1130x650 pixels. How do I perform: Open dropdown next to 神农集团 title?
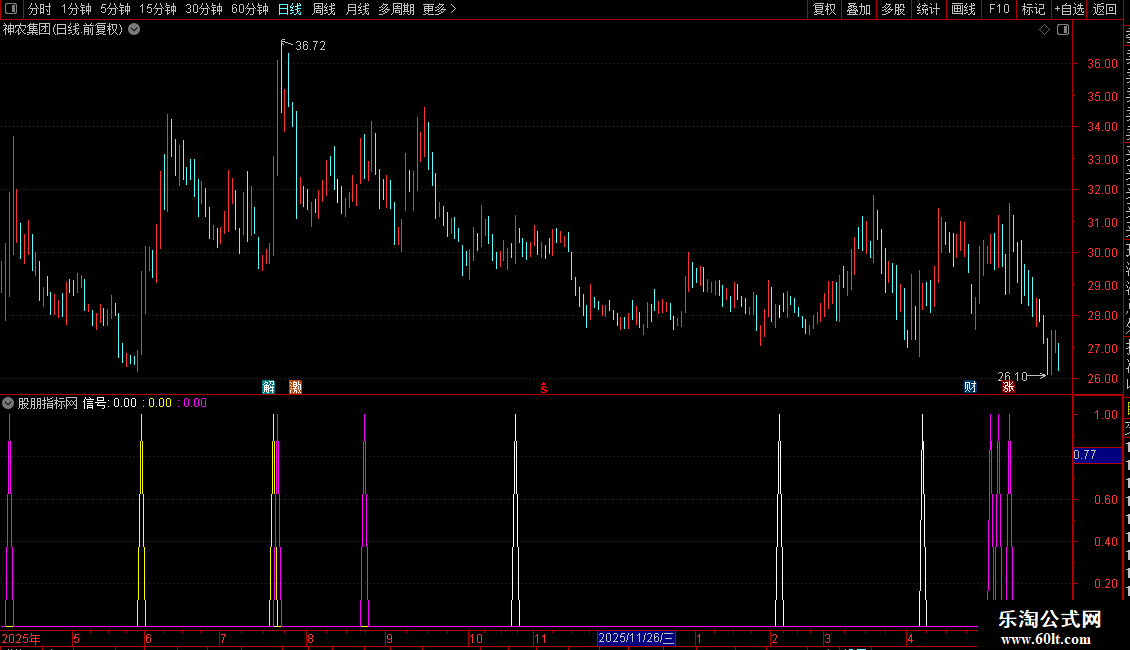134,30
